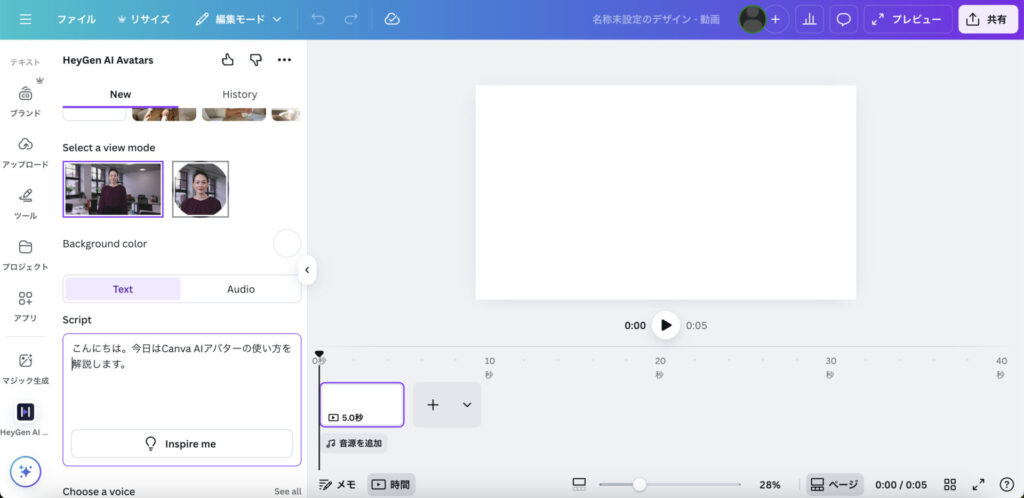Screen dimensions: 1024x498
Task: Open the アップロード sidebar panel
Action: pos(25,151)
